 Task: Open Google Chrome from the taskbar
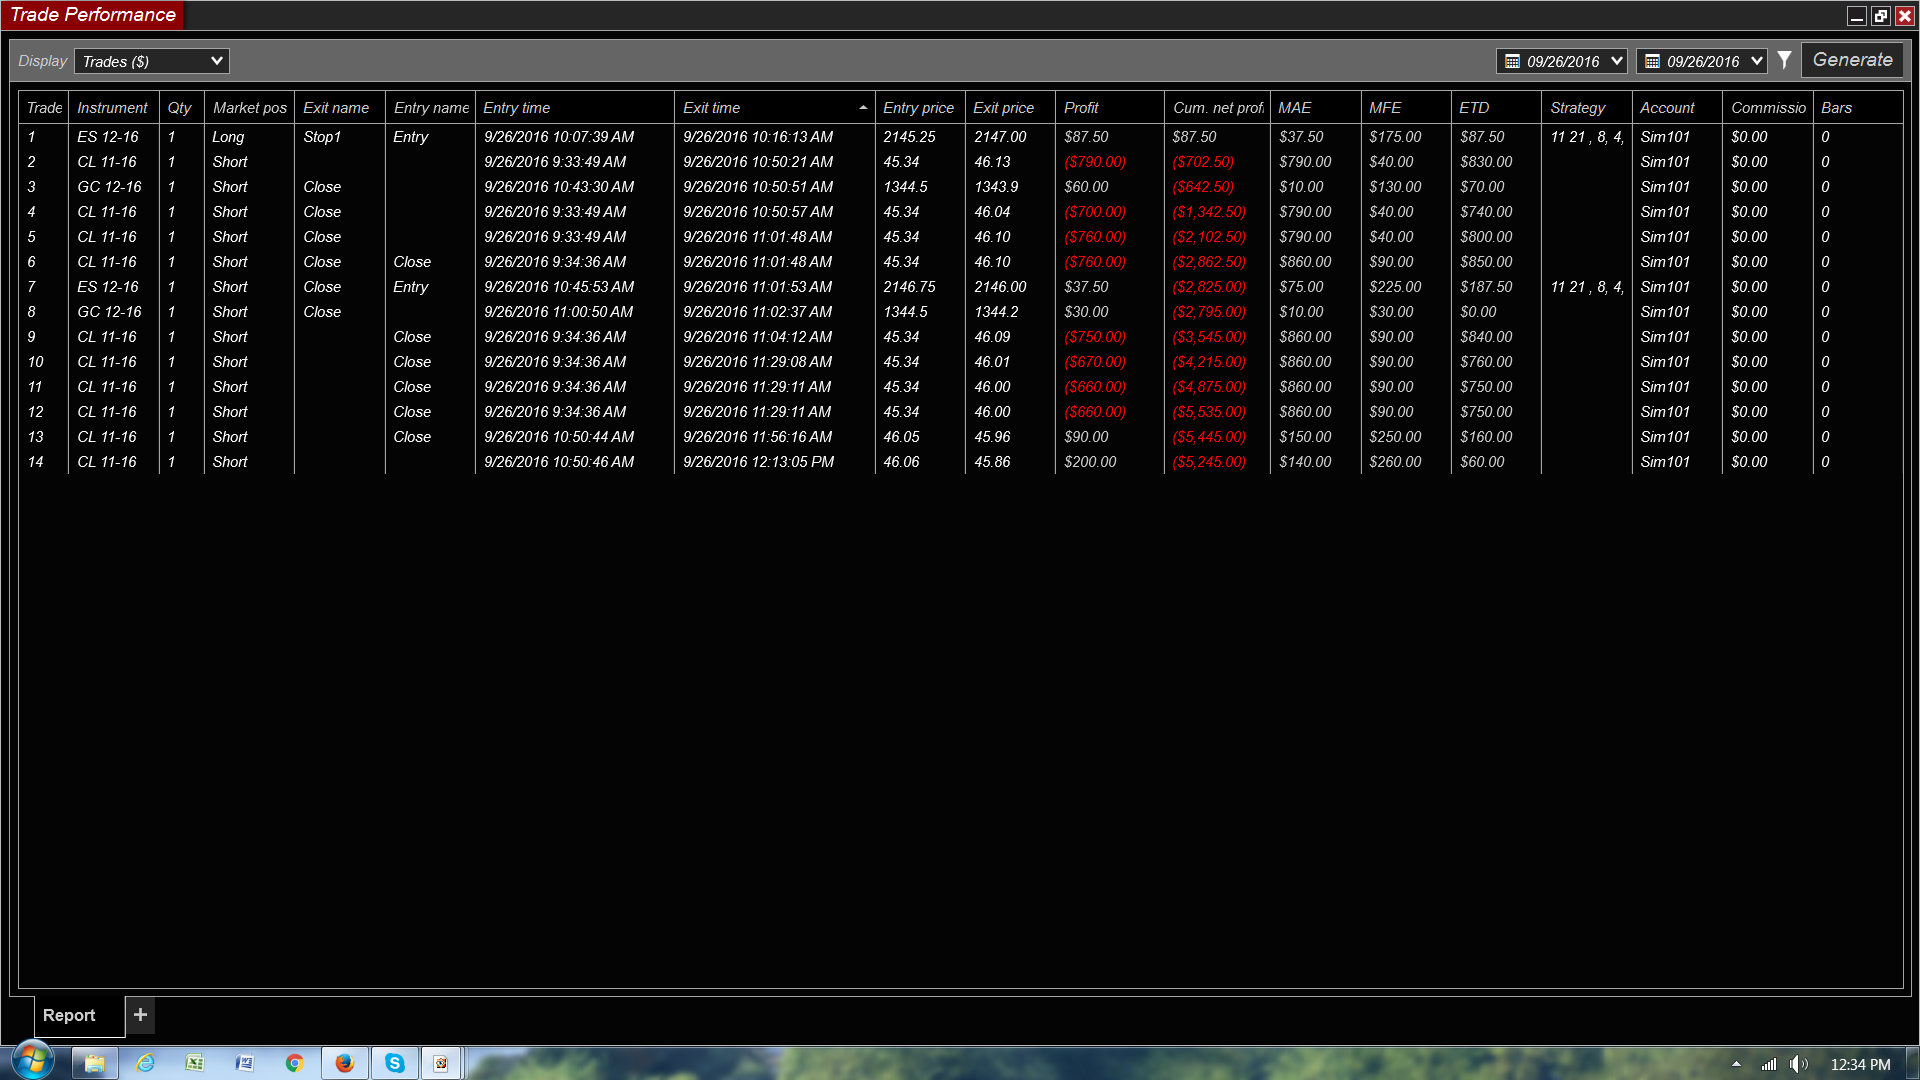(x=294, y=1063)
